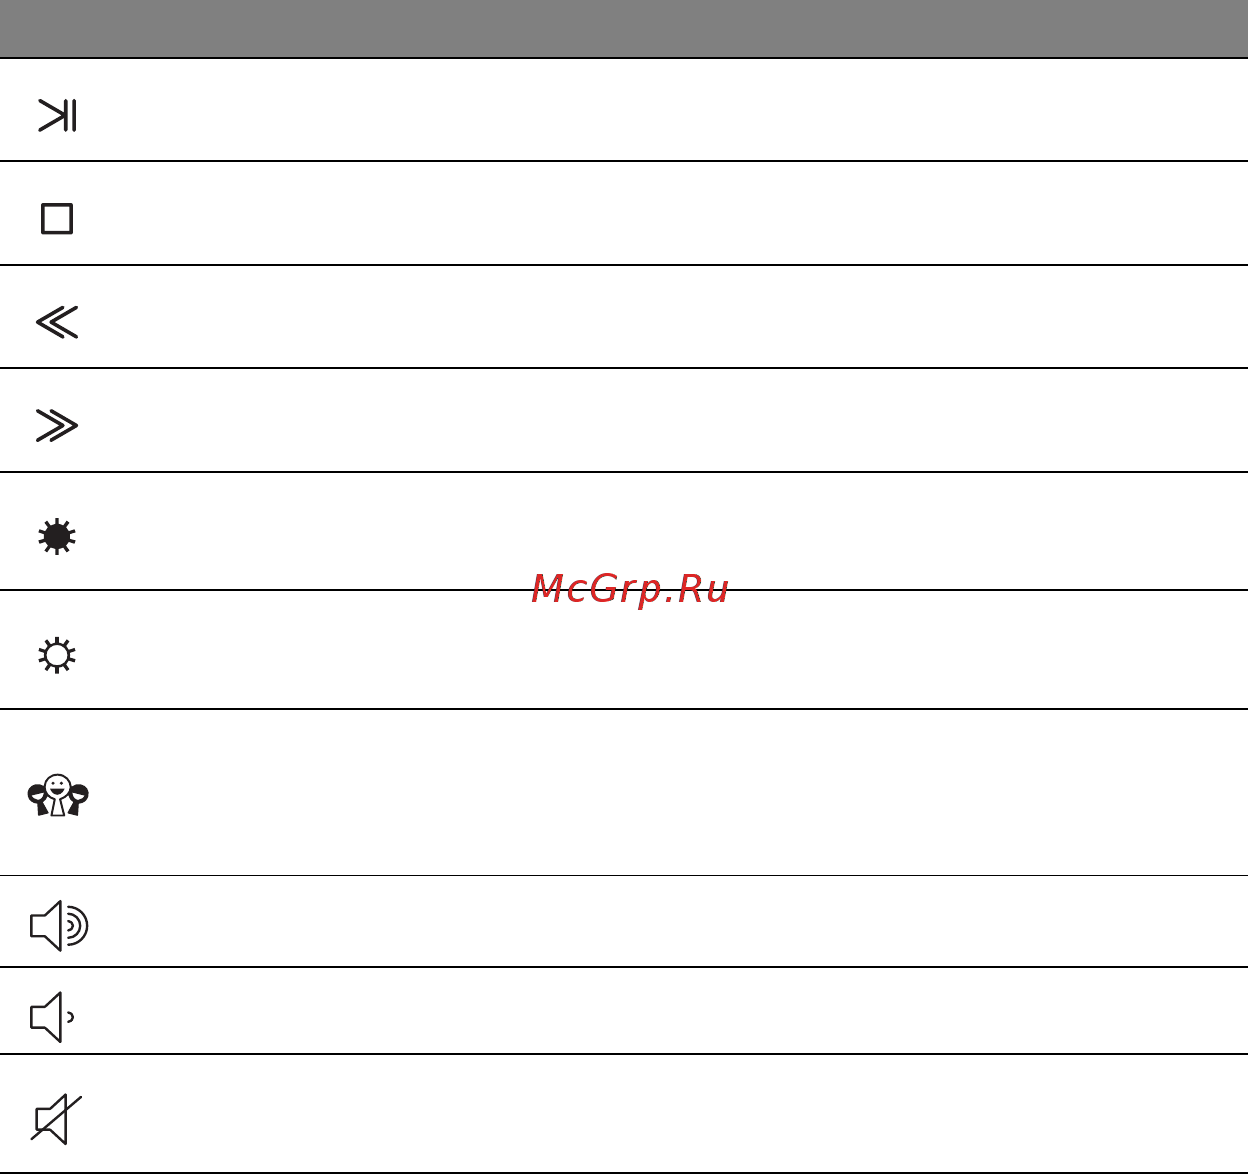
Task: Click the brightness down outlined sun icon
Action: pyautogui.click(x=57, y=655)
